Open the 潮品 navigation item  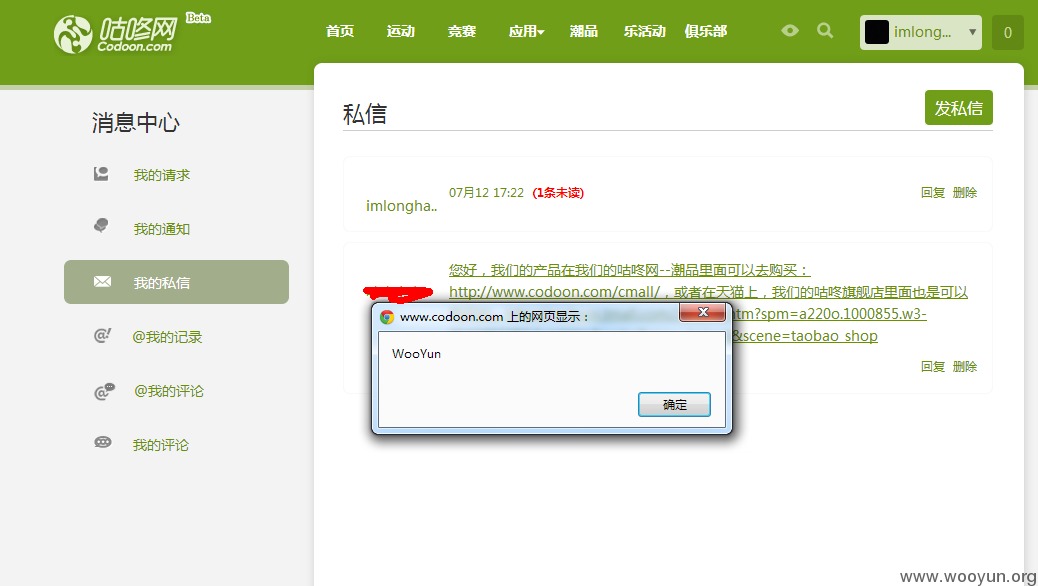(583, 31)
